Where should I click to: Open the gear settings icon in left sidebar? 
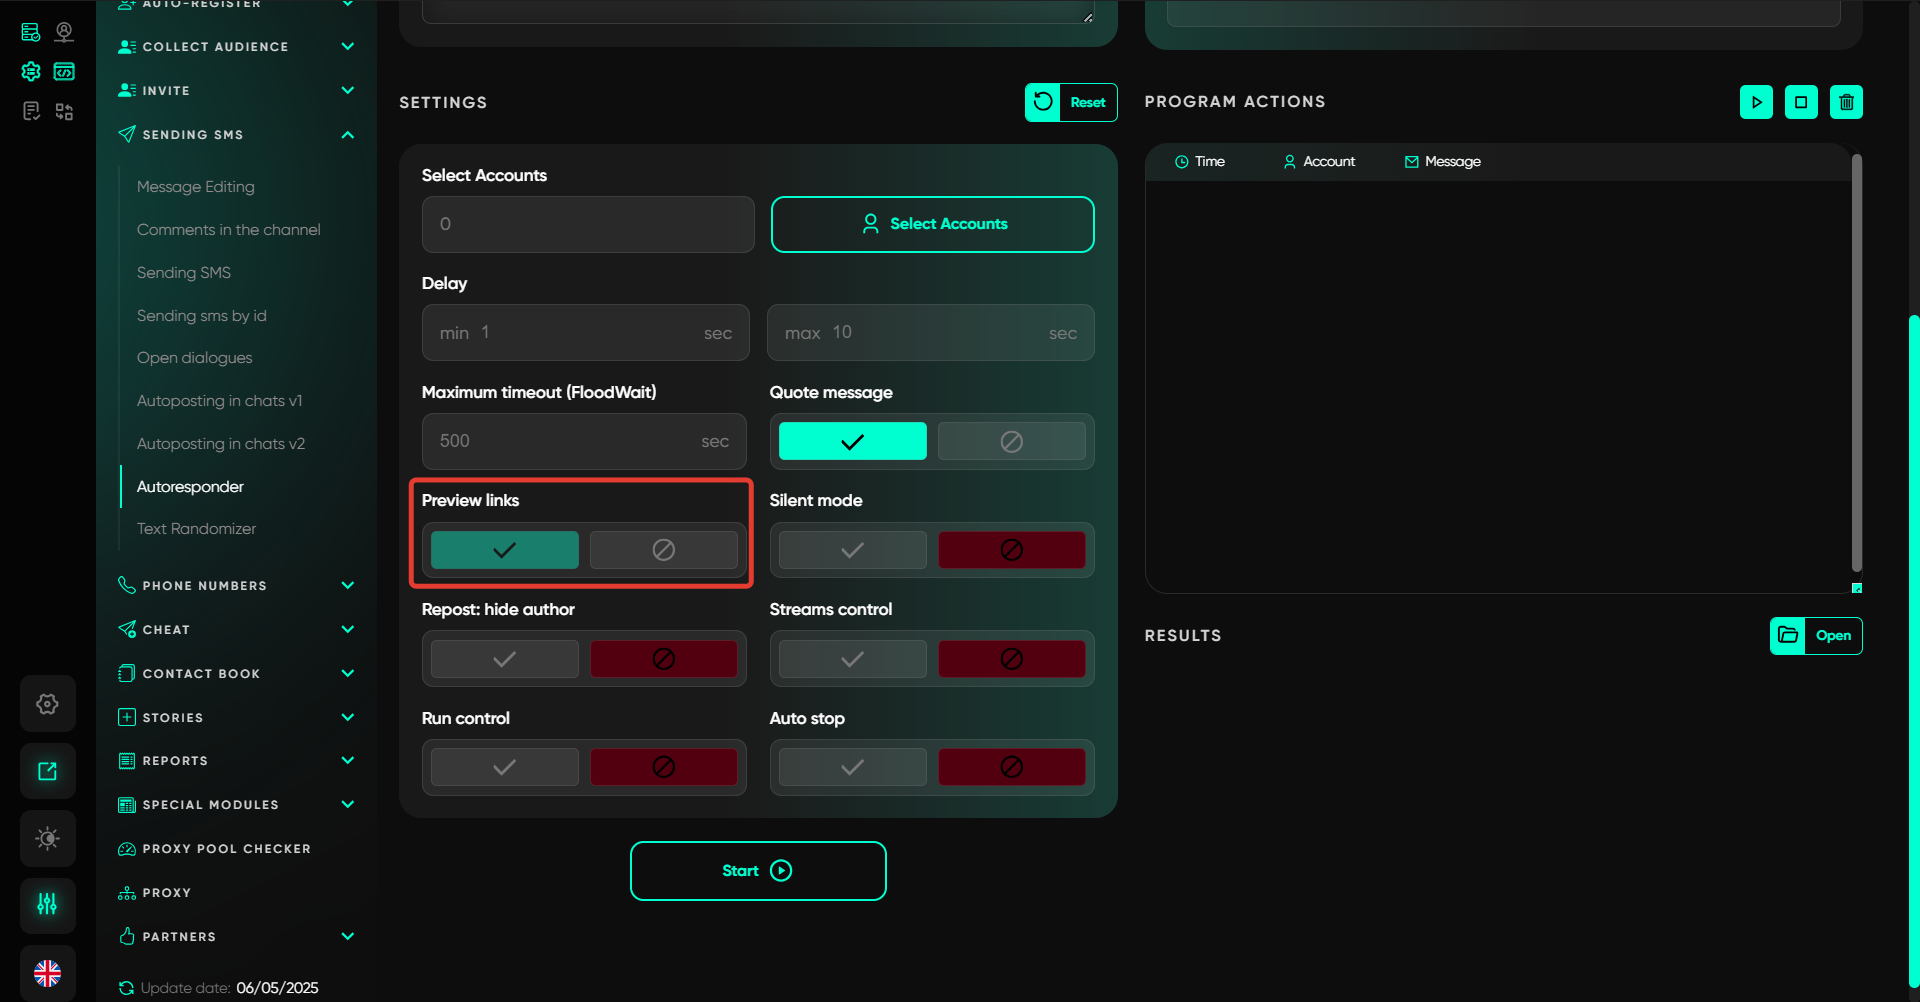[x=47, y=704]
